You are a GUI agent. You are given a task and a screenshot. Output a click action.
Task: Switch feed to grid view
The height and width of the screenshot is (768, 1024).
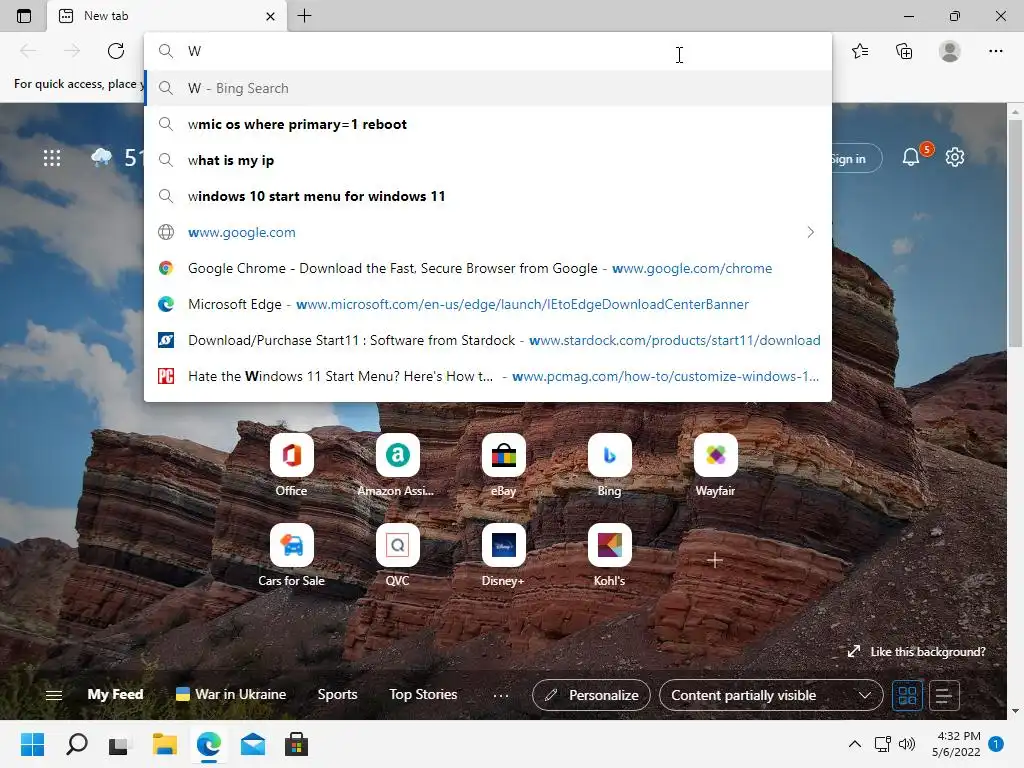tap(908, 696)
